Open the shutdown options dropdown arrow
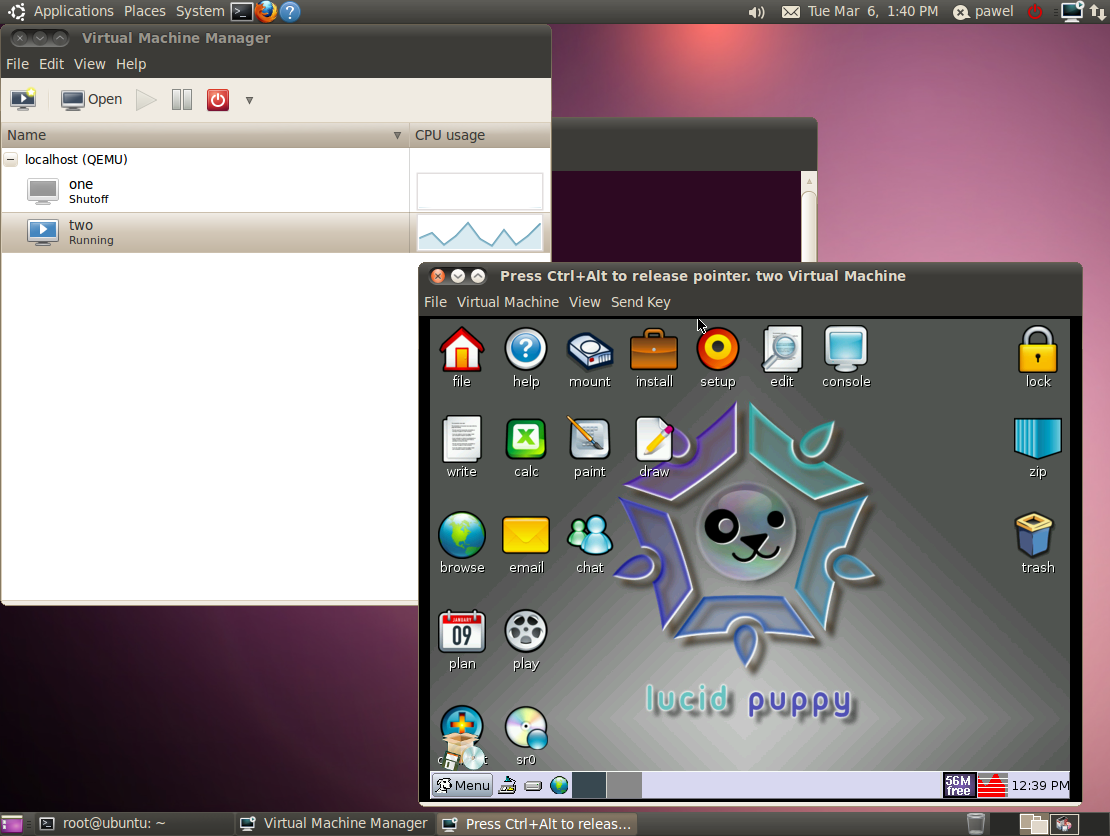This screenshot has width=1110, height=836. tap(249, 100)
